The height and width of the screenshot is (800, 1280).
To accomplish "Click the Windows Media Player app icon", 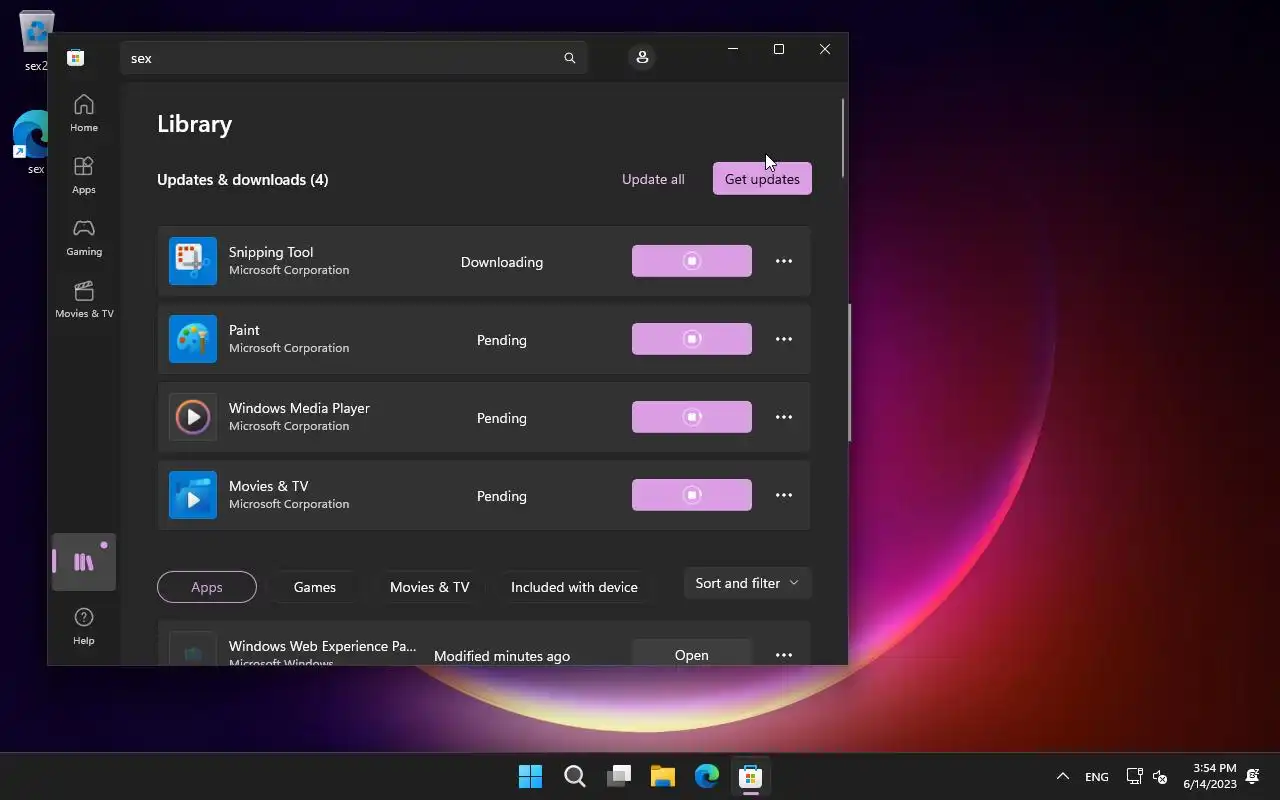I will pos(193,417).
